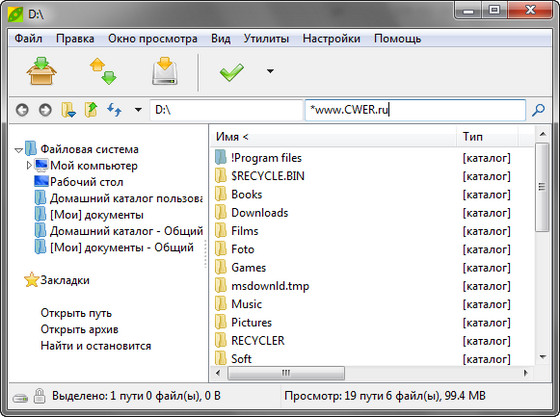The image size is (560, 417).
Task: Open the Настройки menu
Action: pos(331,39)
